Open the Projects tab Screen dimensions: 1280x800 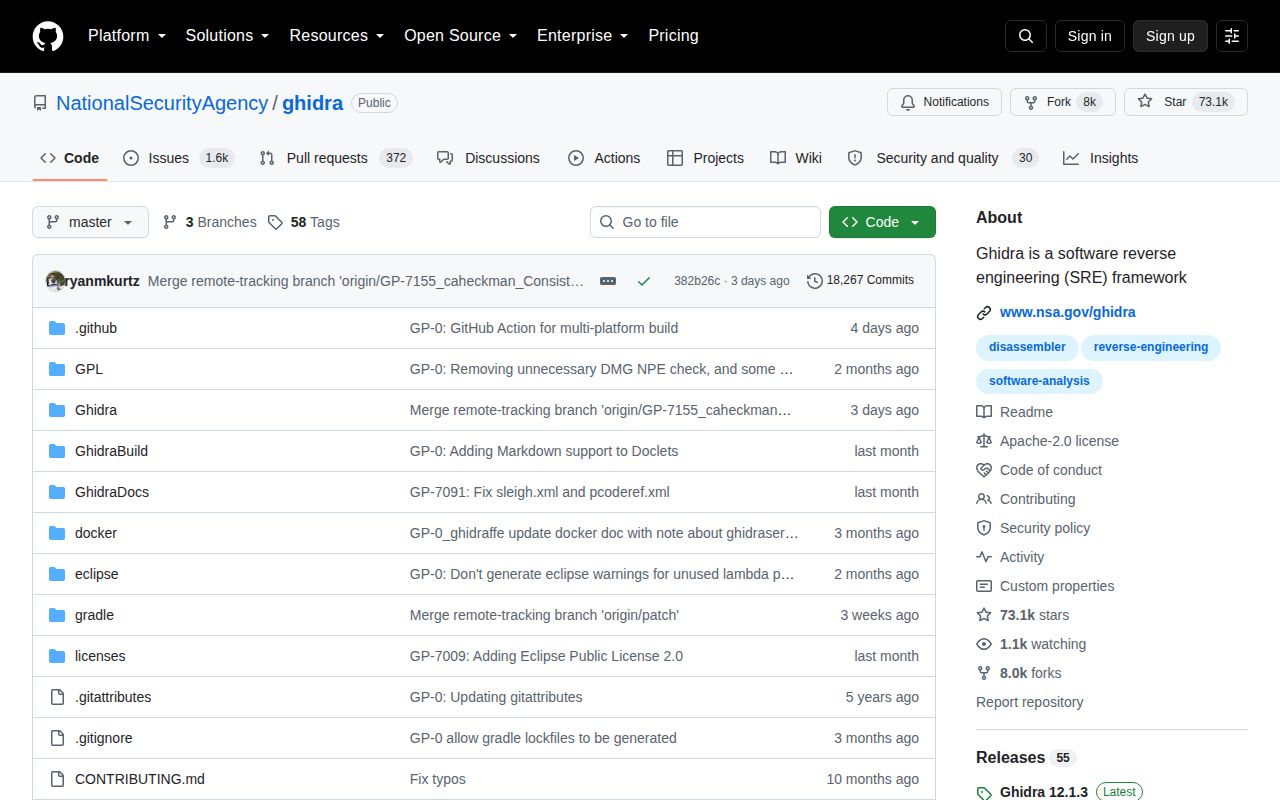click(705, 158)
